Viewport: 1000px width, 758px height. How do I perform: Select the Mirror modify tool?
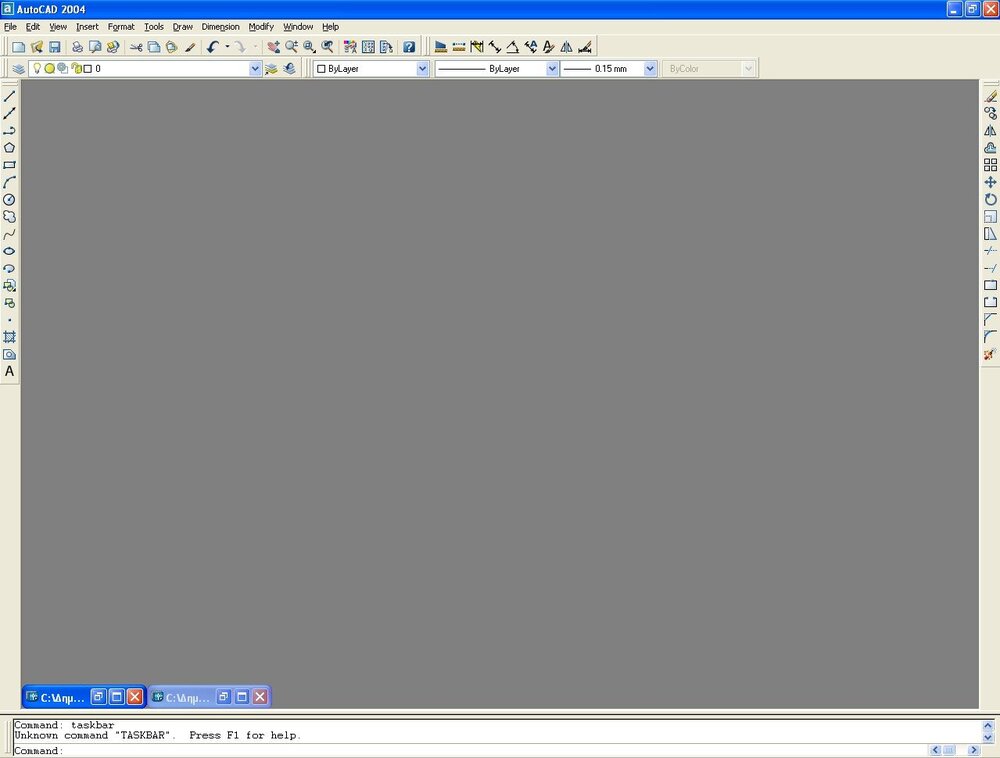point(990,128)
